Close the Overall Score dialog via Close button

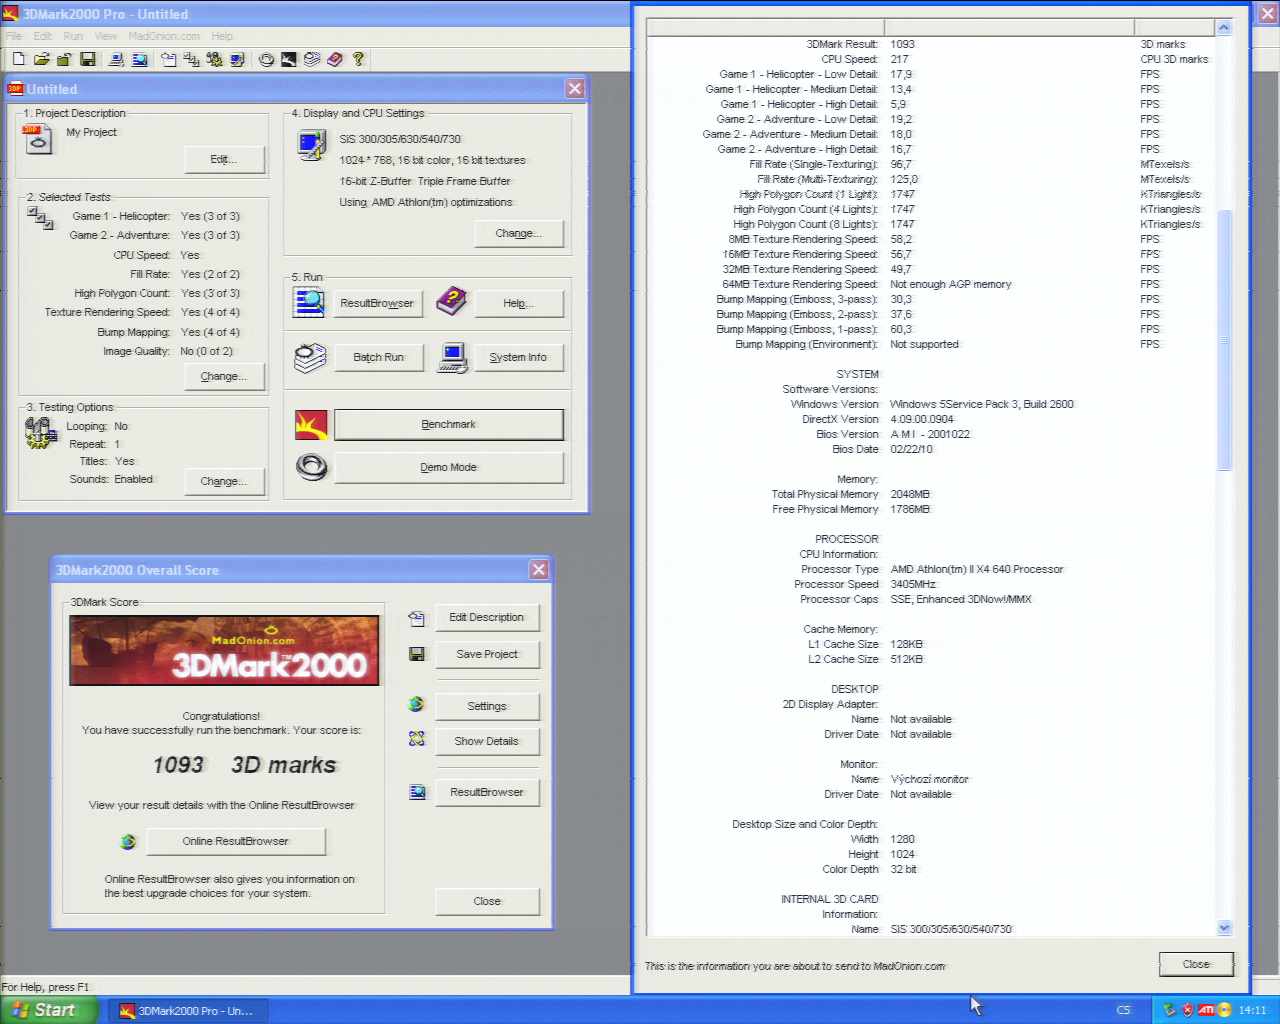coord(487,901)
